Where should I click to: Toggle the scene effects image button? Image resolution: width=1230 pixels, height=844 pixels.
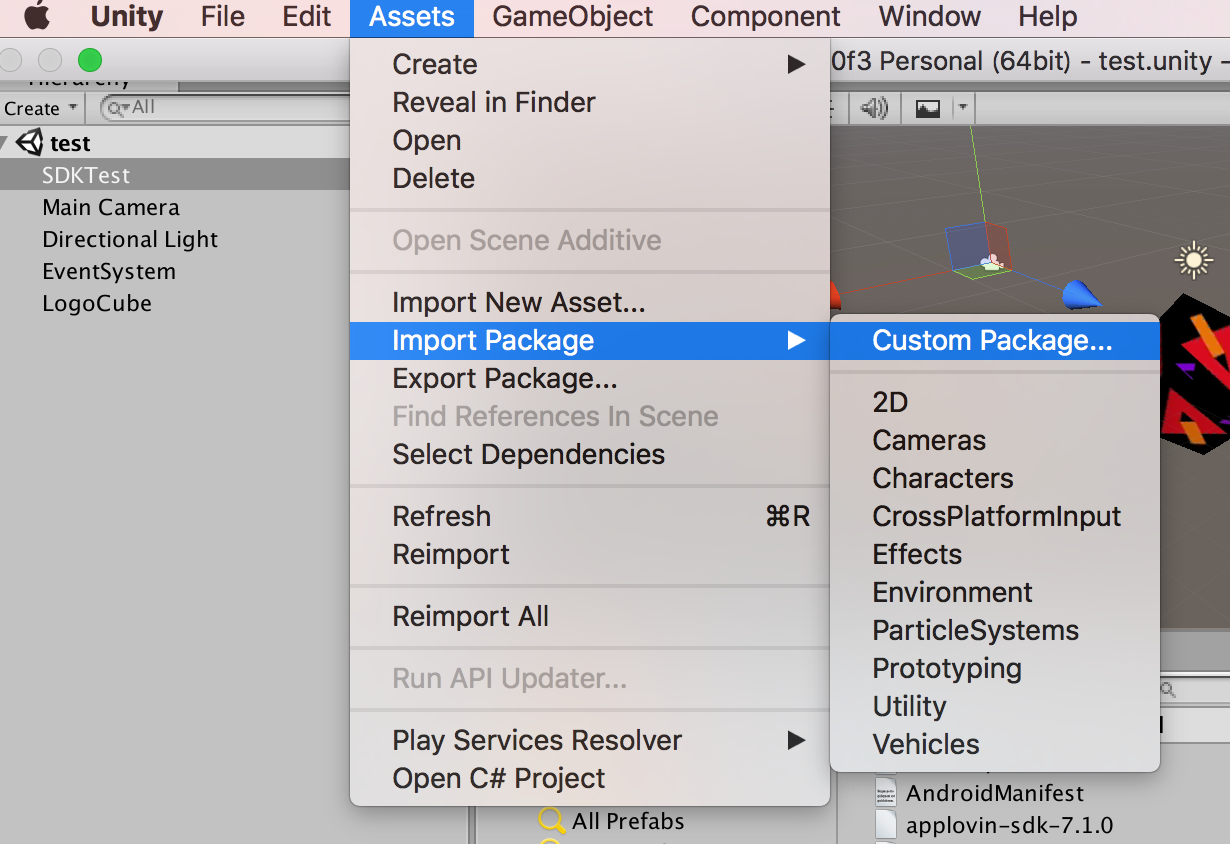pyautogui.click(x=928, y=108)
